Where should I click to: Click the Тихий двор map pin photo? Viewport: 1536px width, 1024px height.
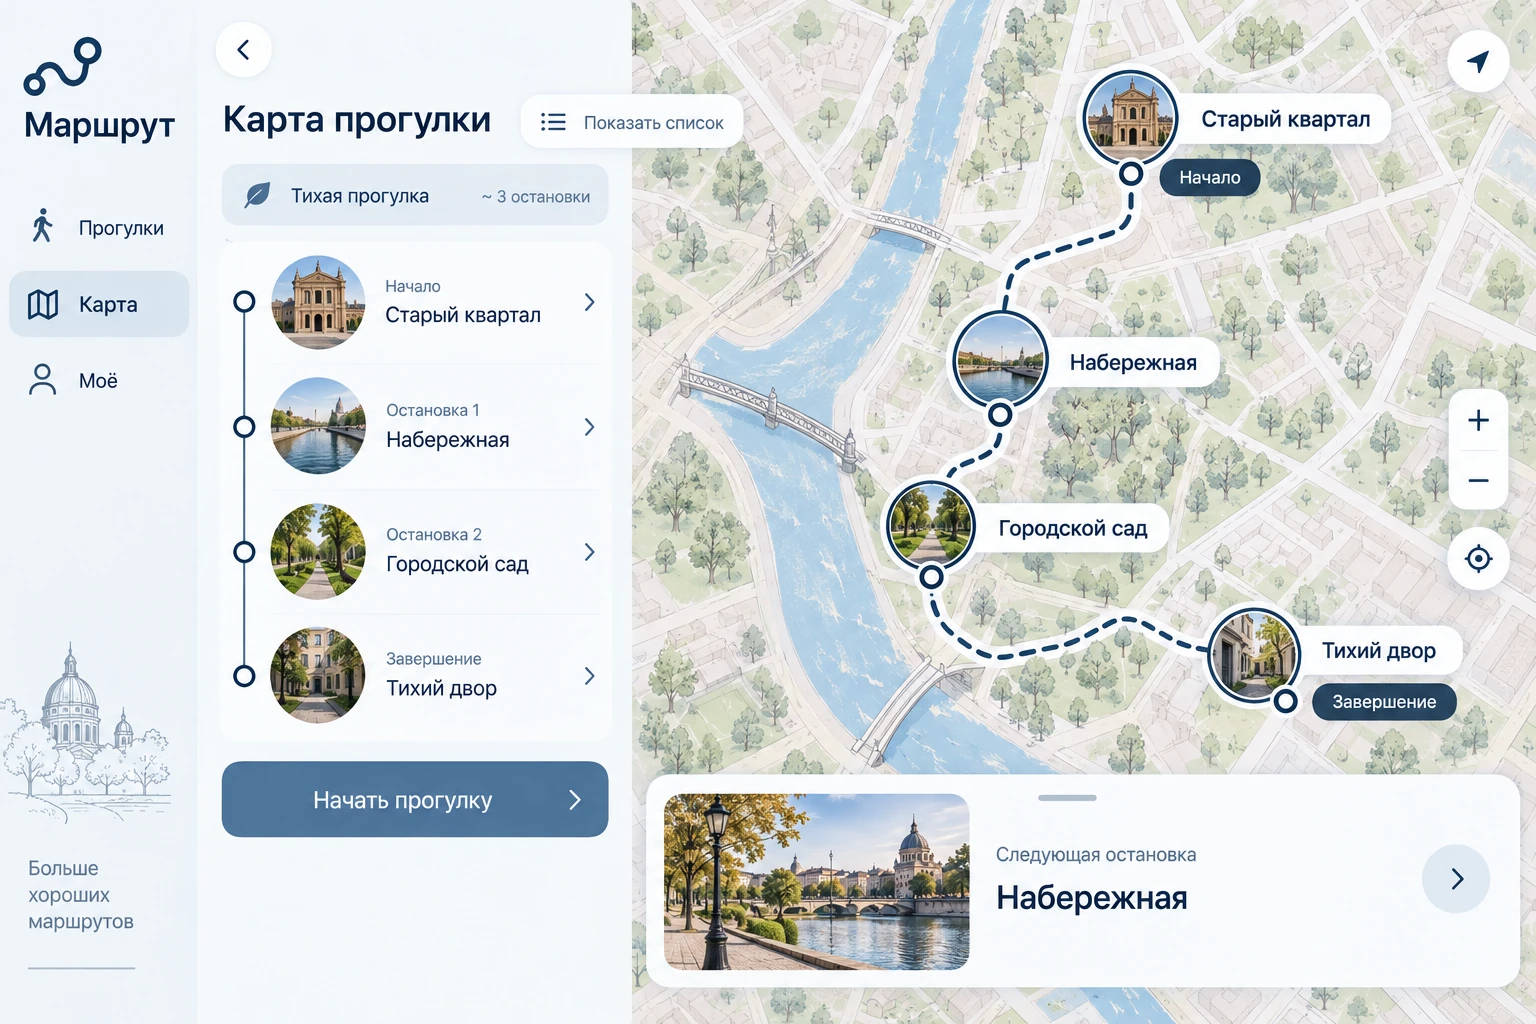[1254, 654]
